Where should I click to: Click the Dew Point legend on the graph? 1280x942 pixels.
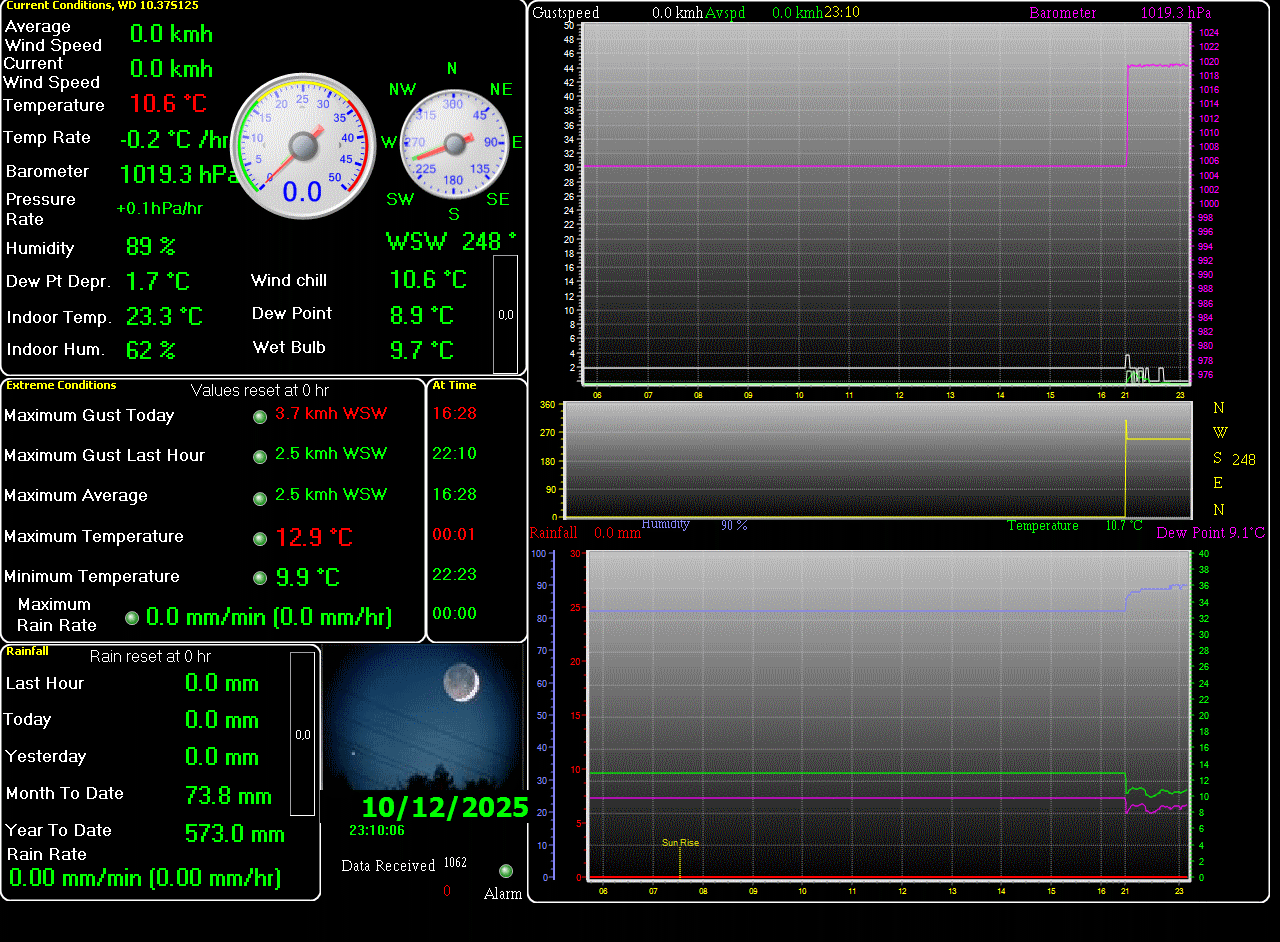click(x=1210, y=533)
